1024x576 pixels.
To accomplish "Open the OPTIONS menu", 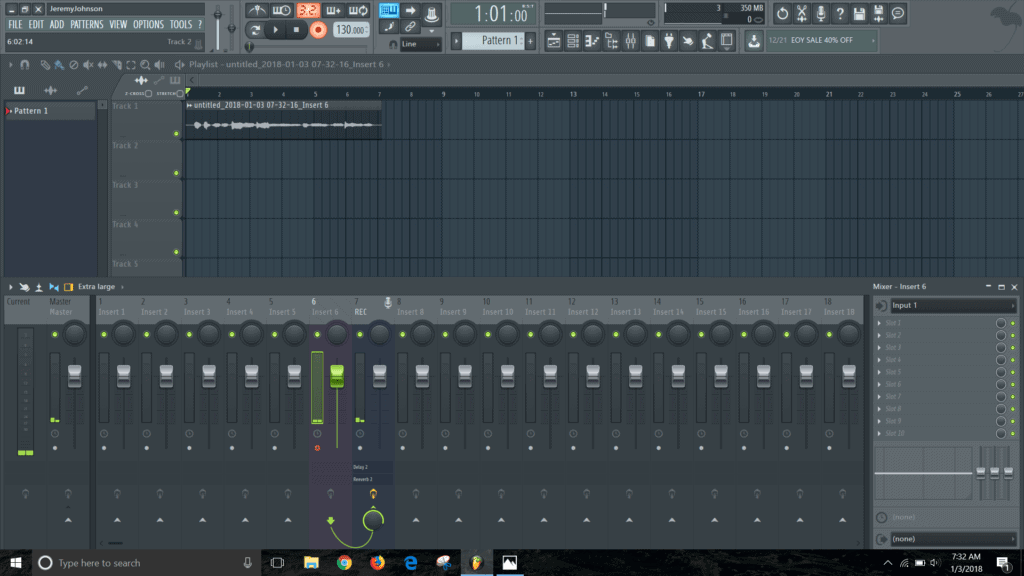I will coord(148,24).
